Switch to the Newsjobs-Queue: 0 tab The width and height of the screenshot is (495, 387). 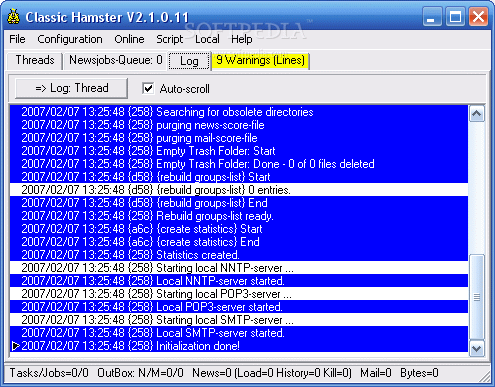point(115,60)
